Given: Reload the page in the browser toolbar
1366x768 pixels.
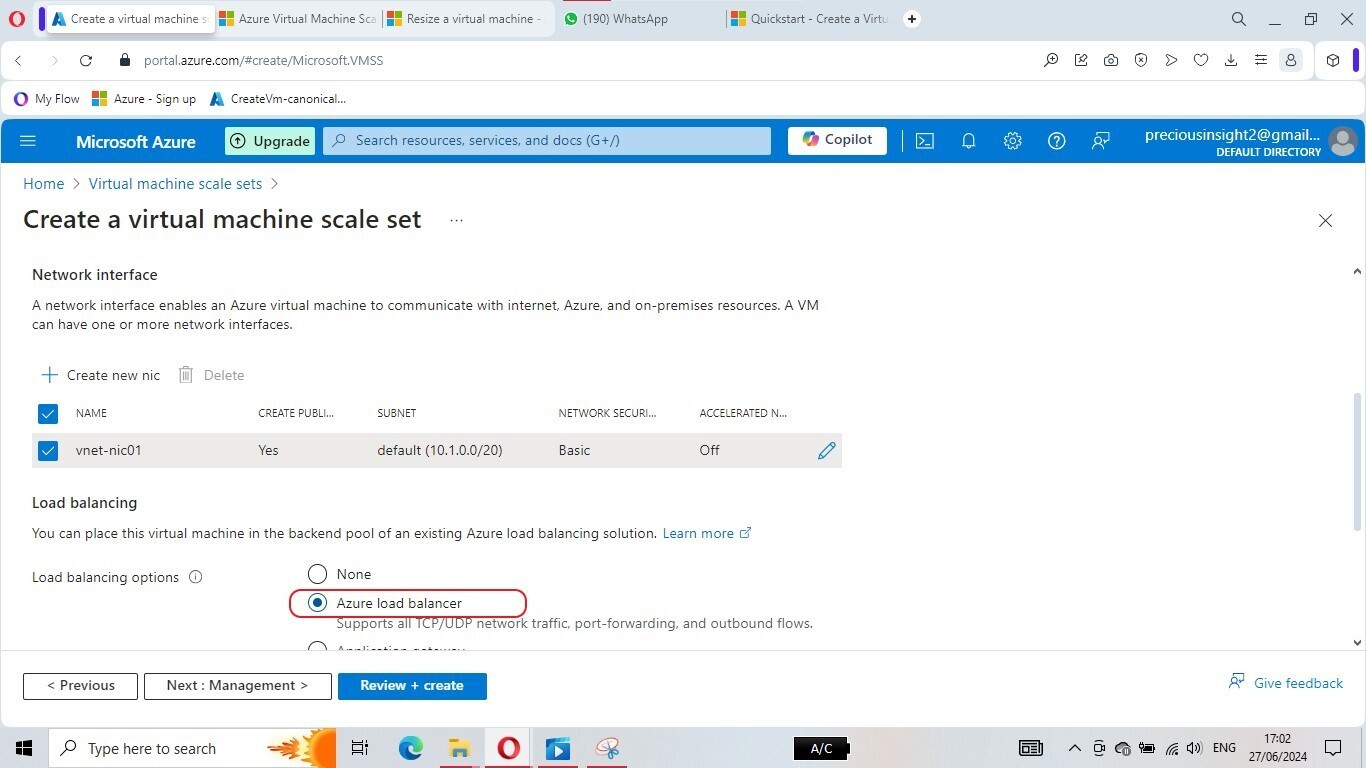Looking at the screenshot, I should point(86,60).
